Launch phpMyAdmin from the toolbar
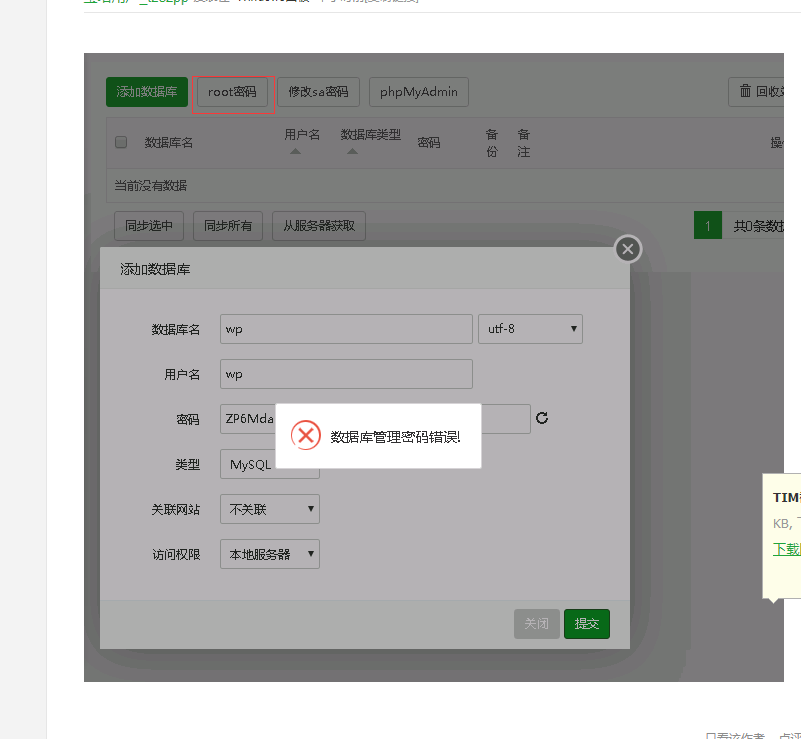 click(418, 92)
